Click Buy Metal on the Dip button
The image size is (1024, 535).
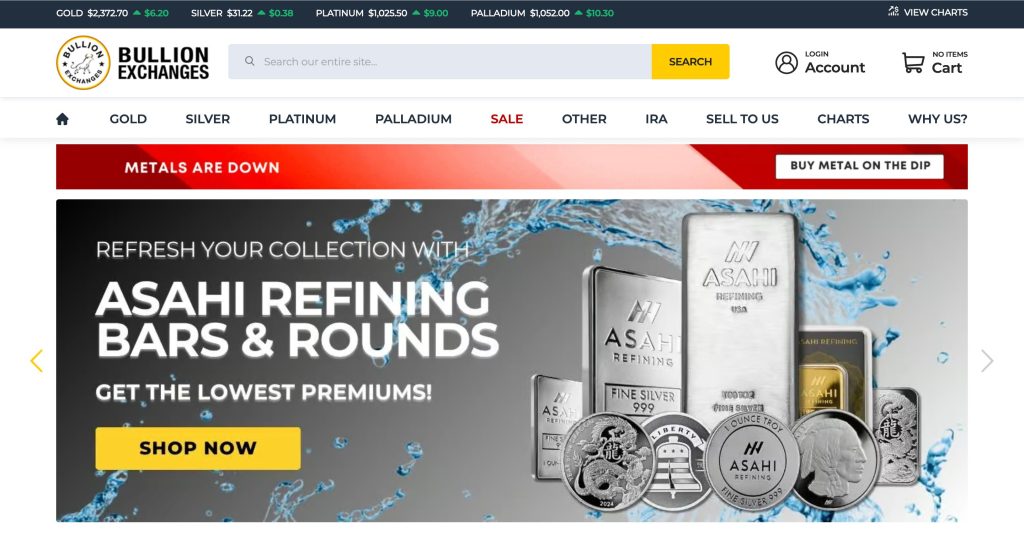pyautogui.click(x=859, y=166)
